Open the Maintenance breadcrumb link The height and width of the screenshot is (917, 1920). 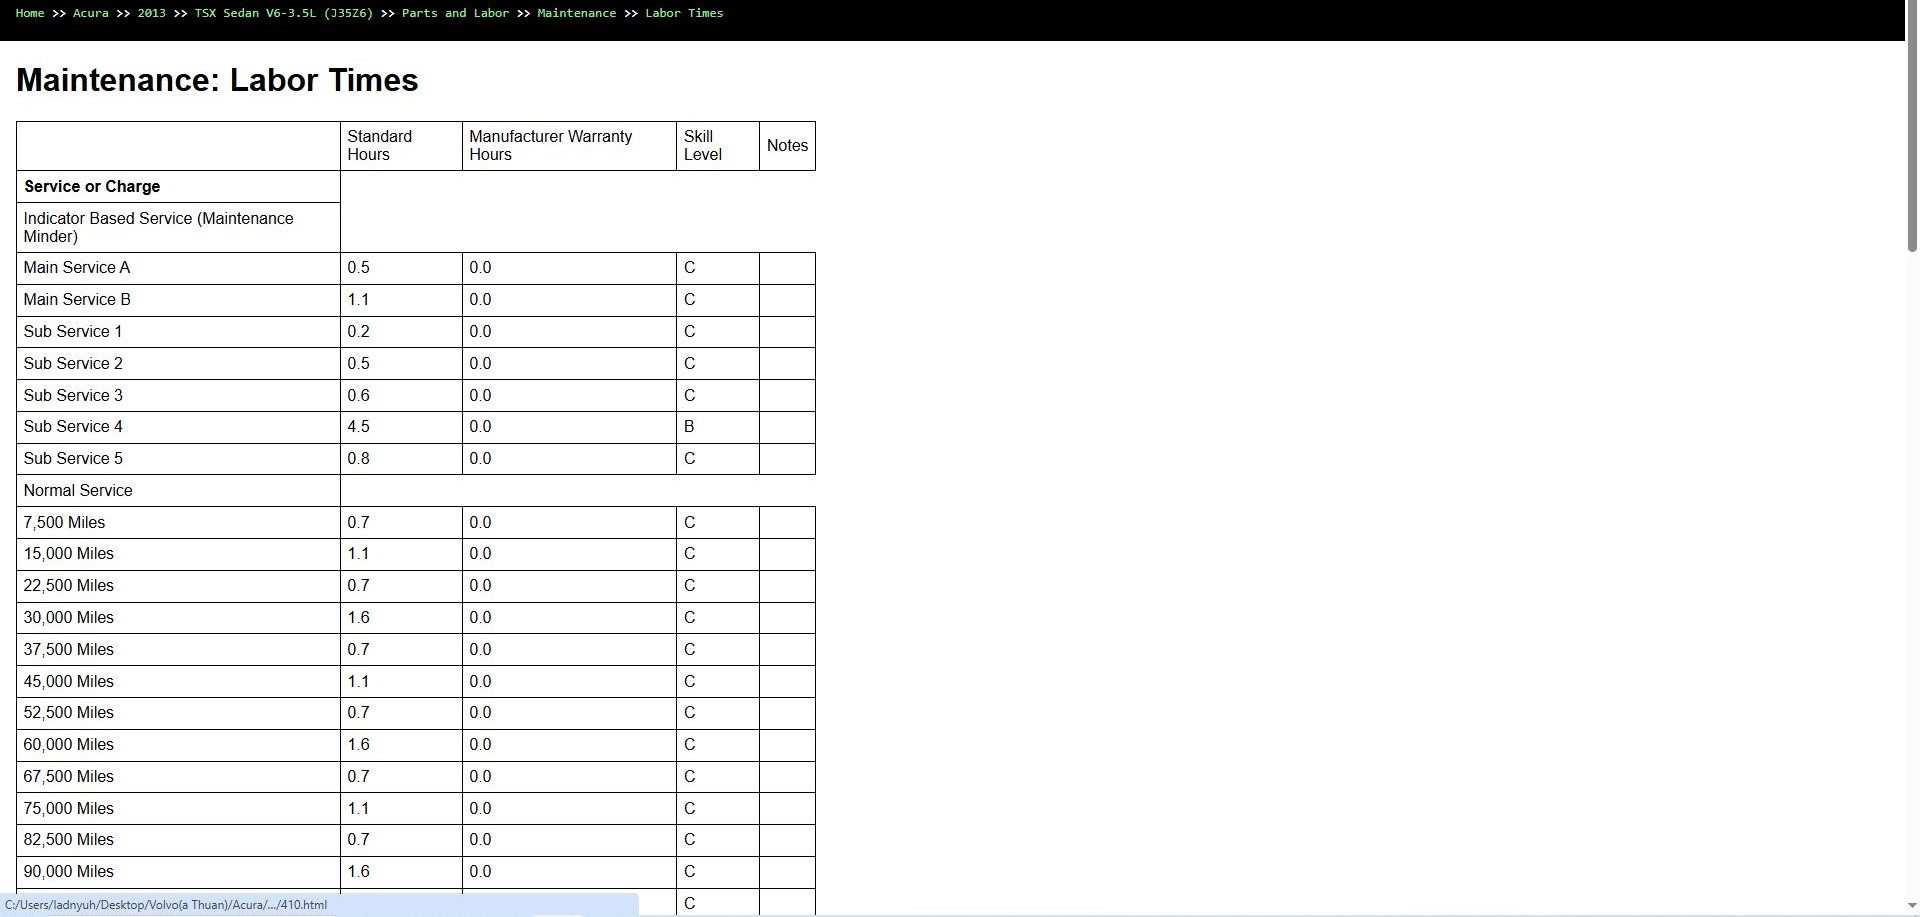tap(576, 13)
